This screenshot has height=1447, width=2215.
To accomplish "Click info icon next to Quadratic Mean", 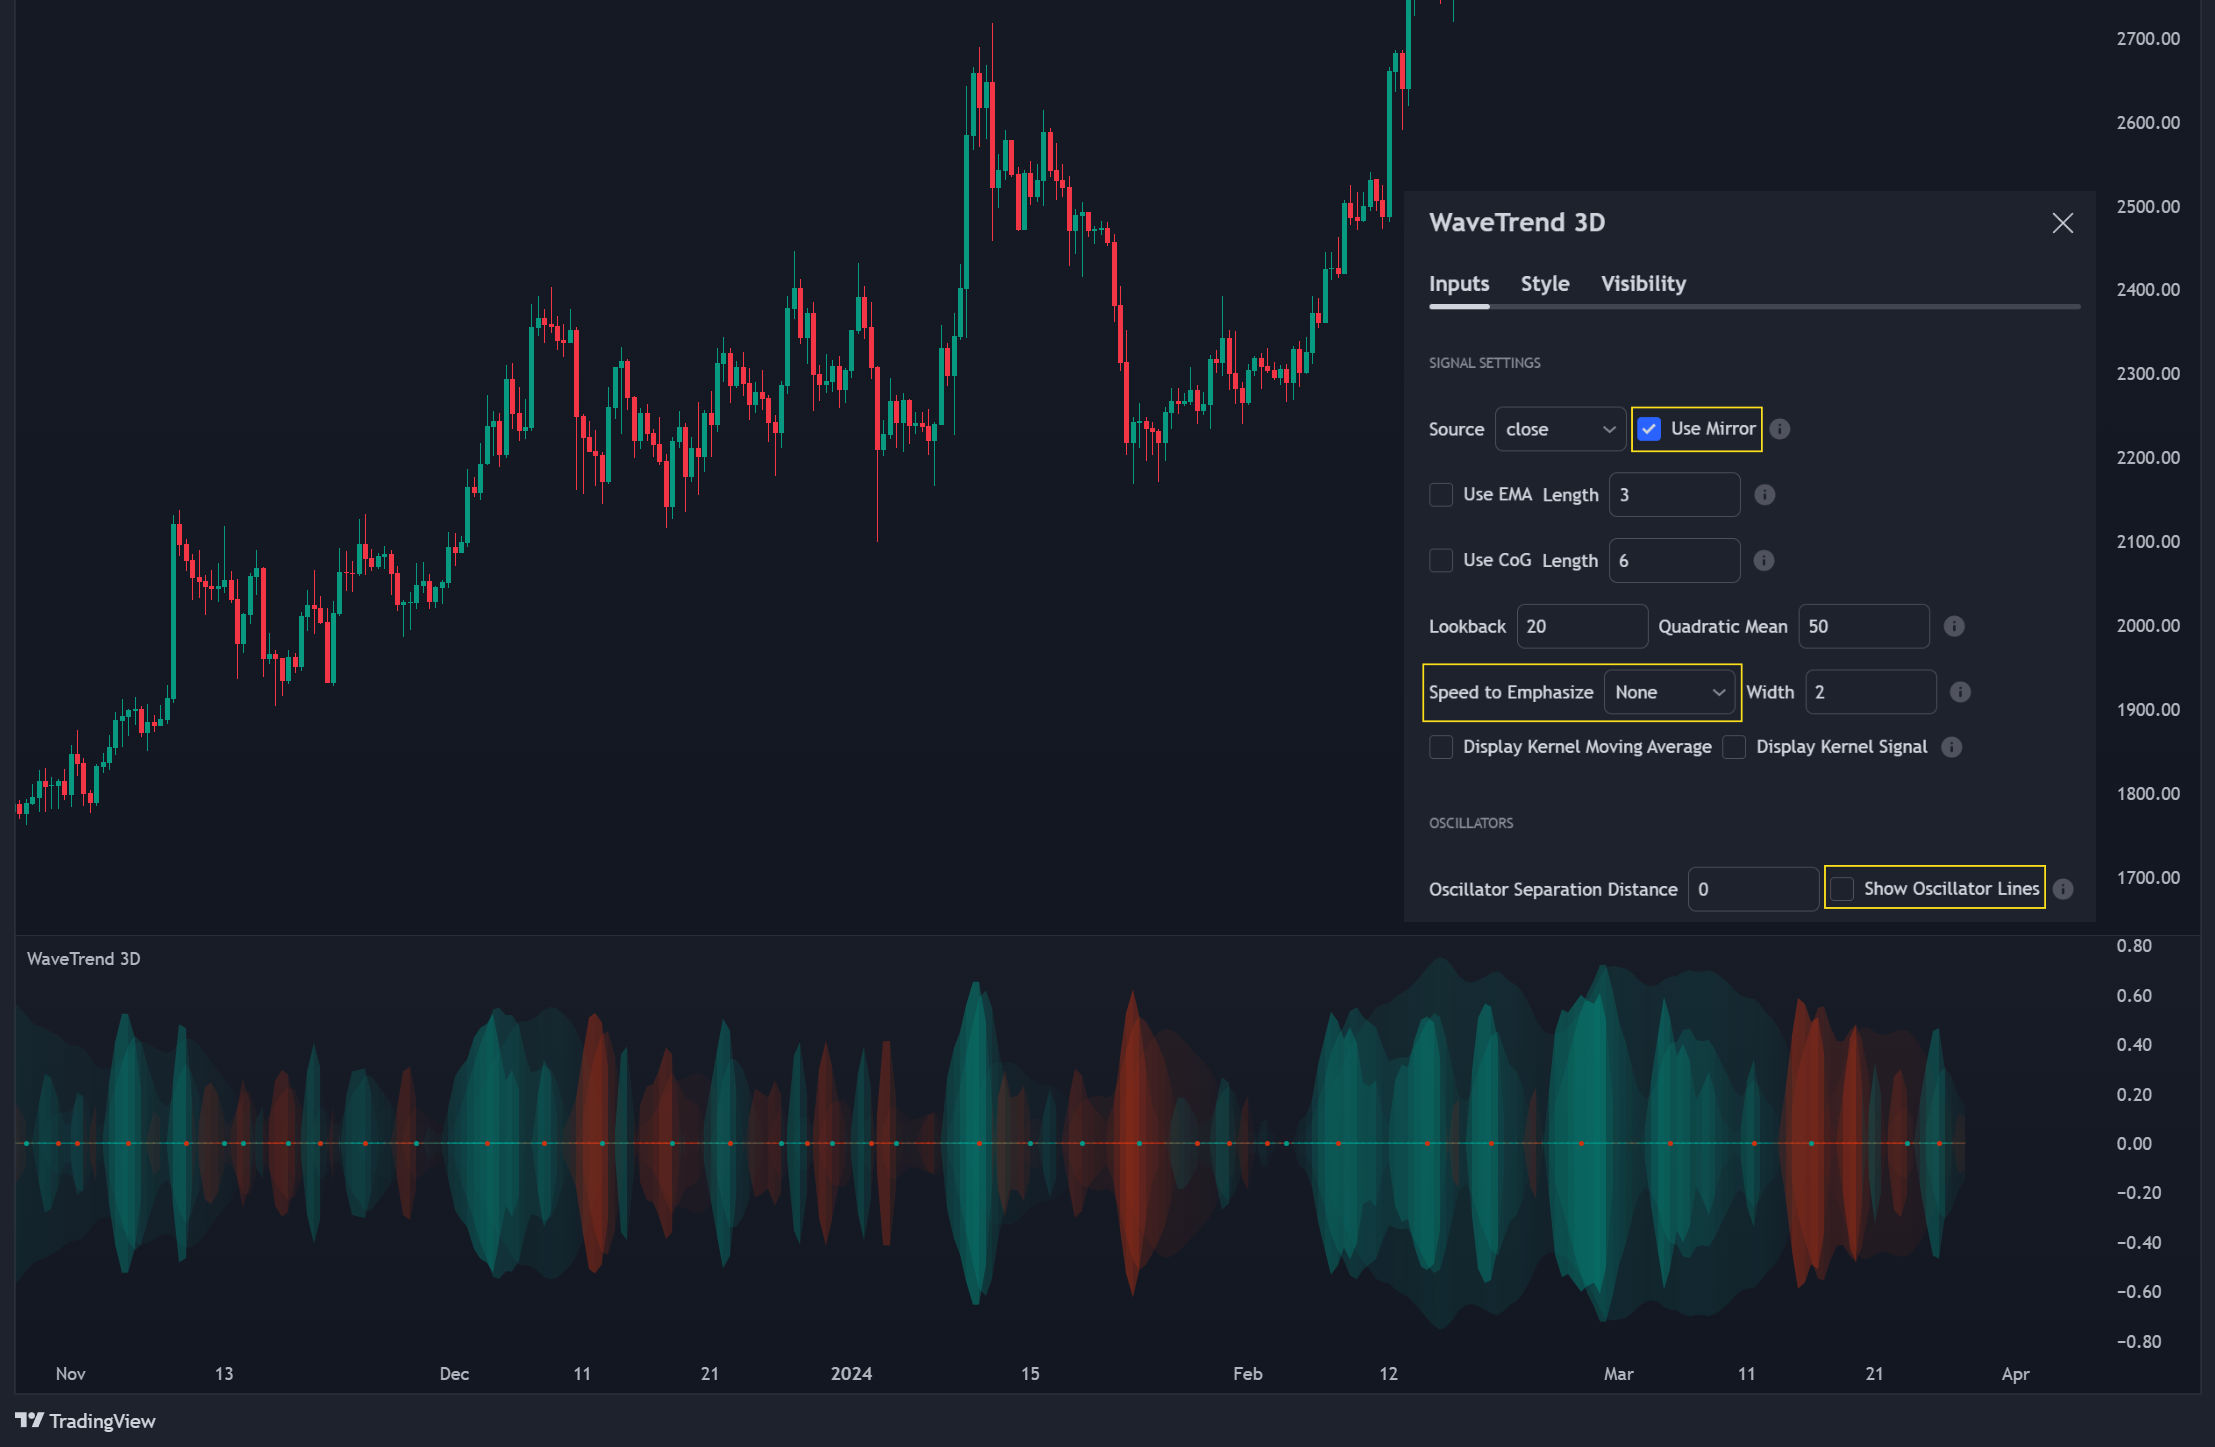I will 1954,626.
